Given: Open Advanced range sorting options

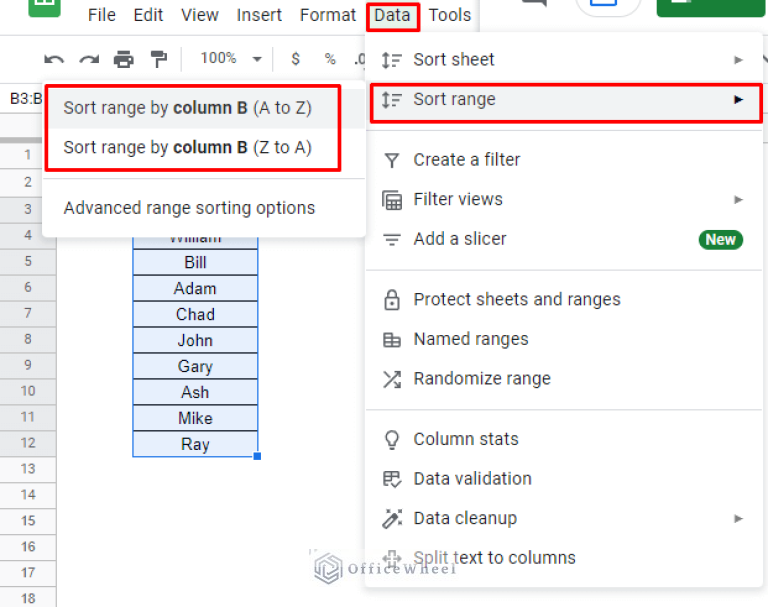Looking at the screenshot, I should [x=189, y=208].
